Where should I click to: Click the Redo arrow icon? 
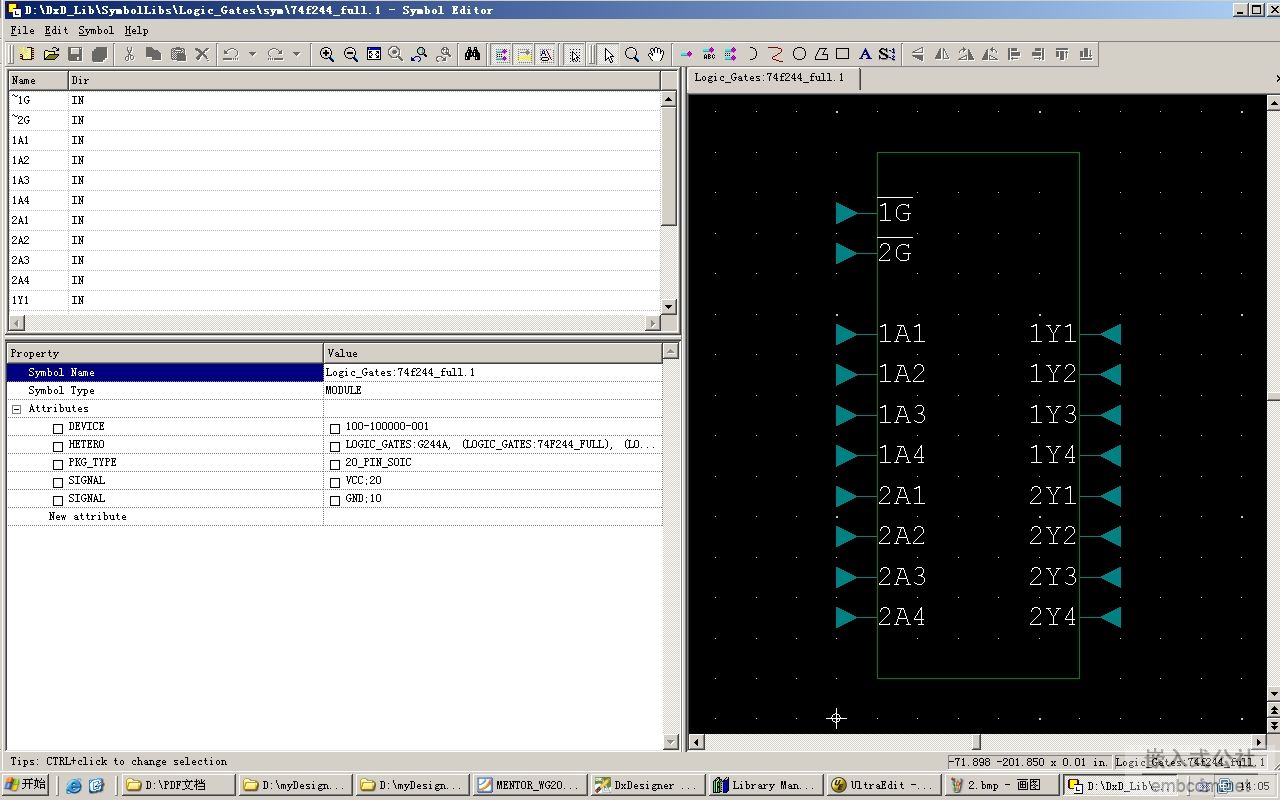click(275, 54)
